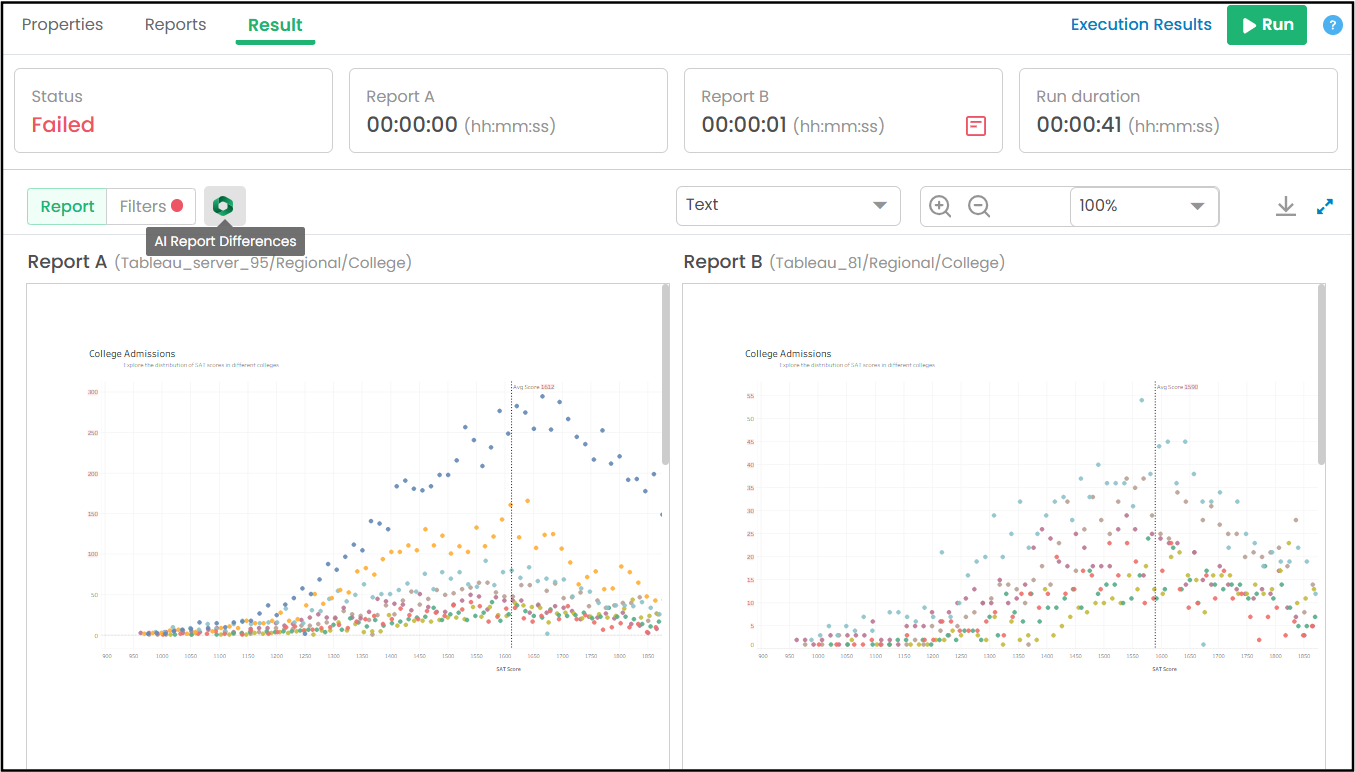Toggle to the Report view

[x=67, y=206]
